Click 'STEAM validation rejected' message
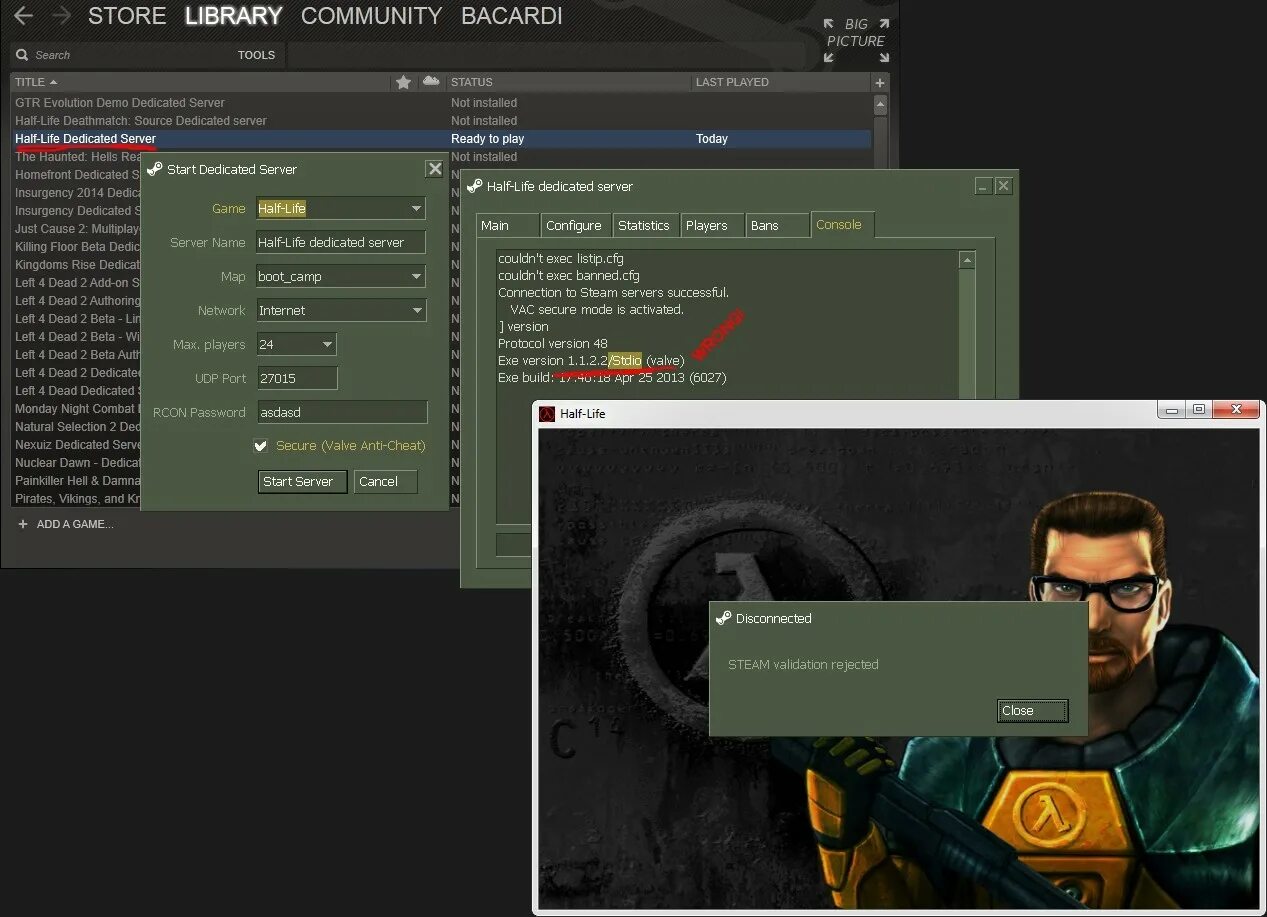The width and height of the screenshot is (1267, 917). tap(803, 665)
